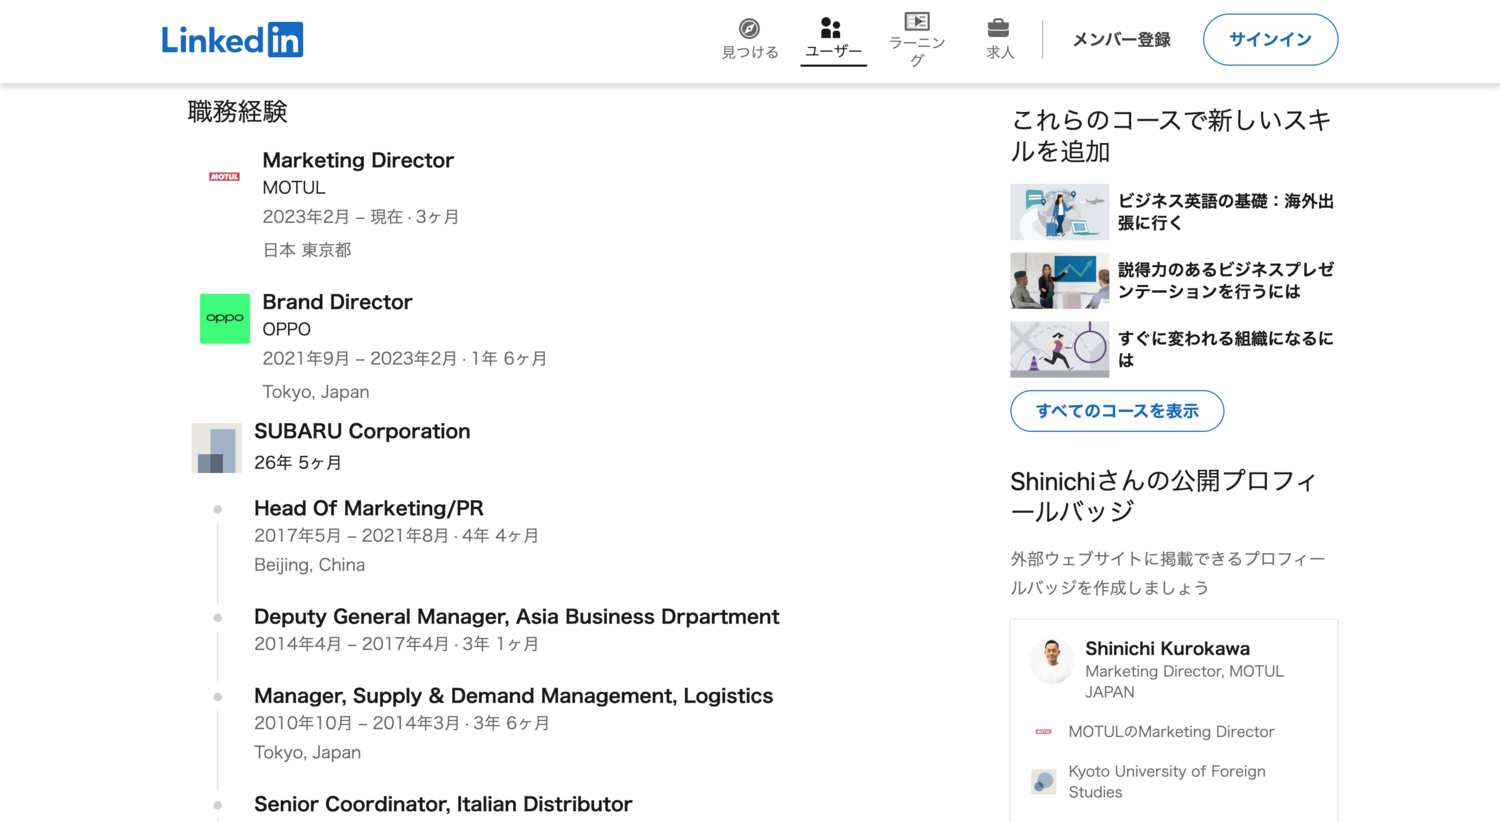Click the MOTUL company name under Marketing Director
This screenshot has width=1500, height=822.
(294, 188)
